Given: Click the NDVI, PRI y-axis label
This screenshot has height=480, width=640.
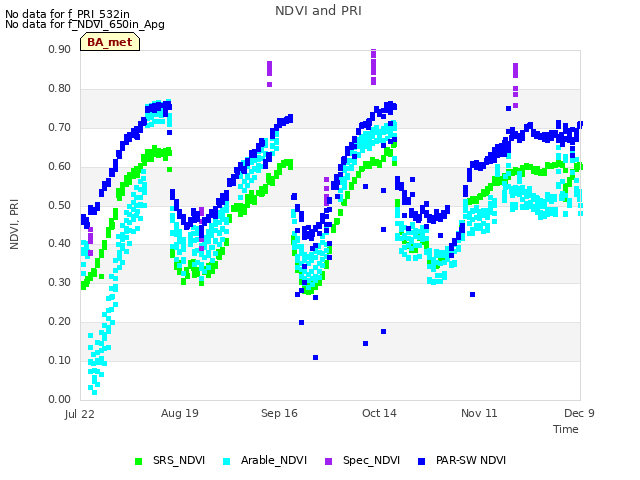Looking at the screenshot, I should click(14, 224).
